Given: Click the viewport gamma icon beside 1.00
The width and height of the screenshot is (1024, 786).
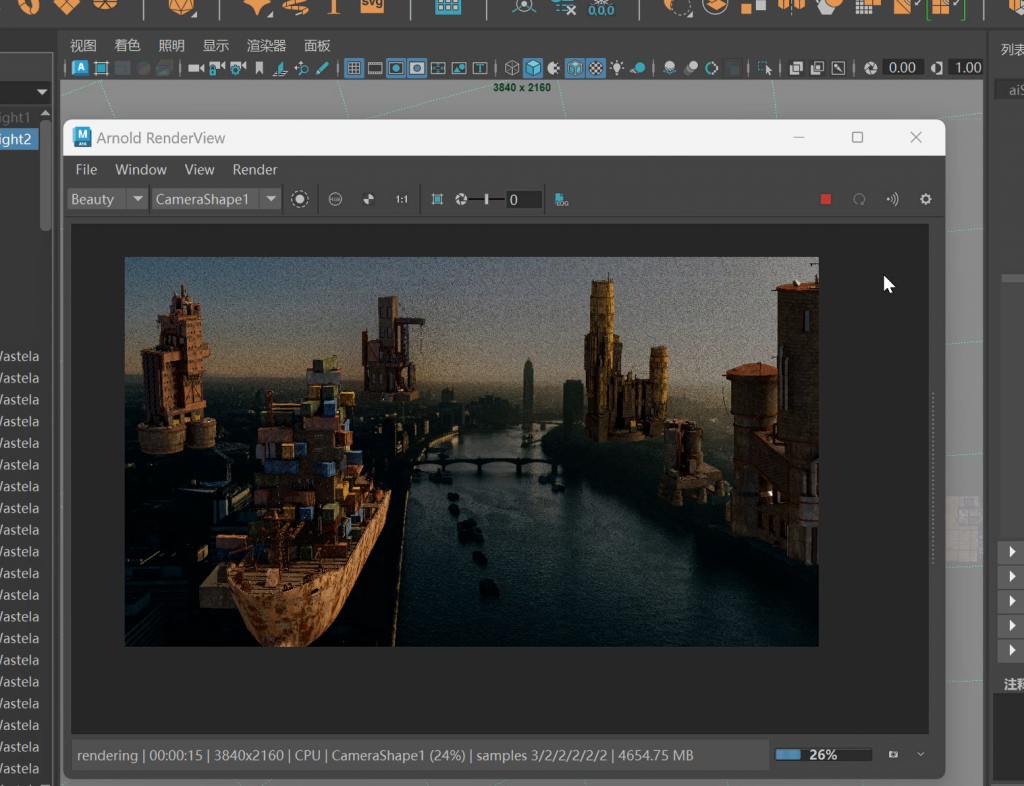Looking at the screenshot, I should pos(936,68).
